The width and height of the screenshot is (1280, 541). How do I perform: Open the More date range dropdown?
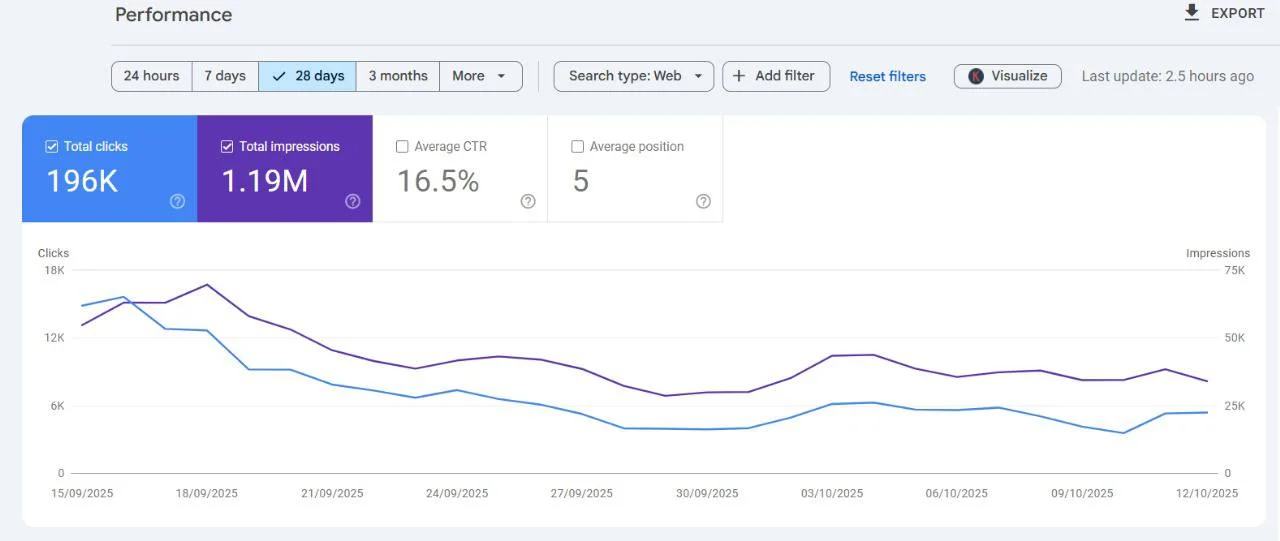point(481,76)
